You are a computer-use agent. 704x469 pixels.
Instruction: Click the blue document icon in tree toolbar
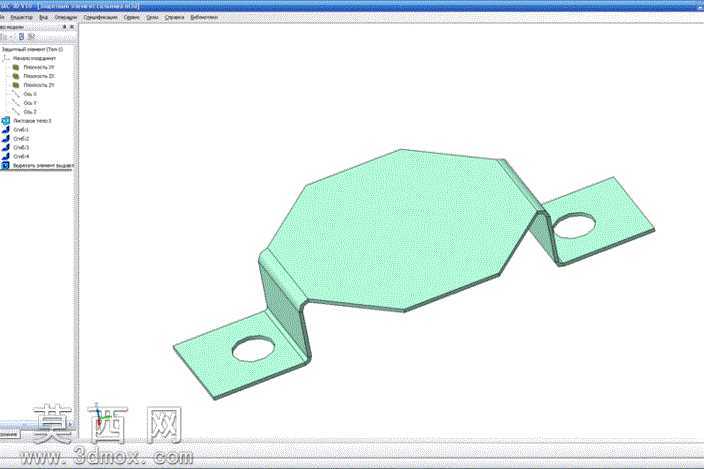[x=21, y=37]
